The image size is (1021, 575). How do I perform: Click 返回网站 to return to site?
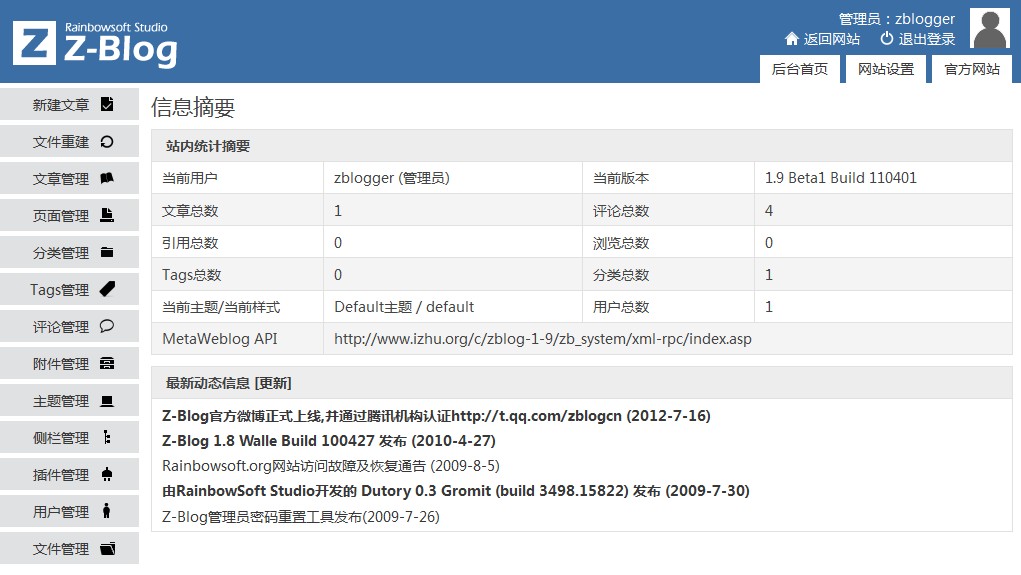pos(822,39)
